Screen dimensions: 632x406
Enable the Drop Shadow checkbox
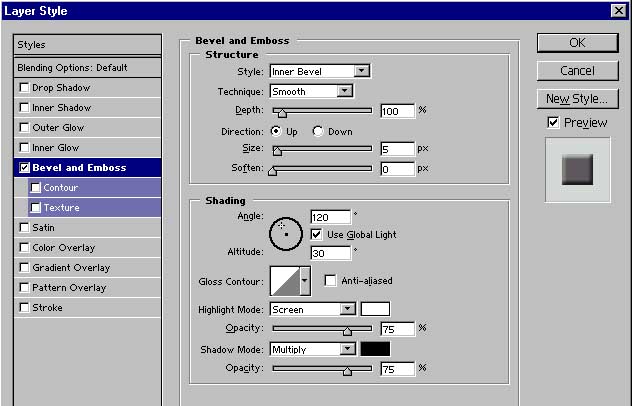25,88
